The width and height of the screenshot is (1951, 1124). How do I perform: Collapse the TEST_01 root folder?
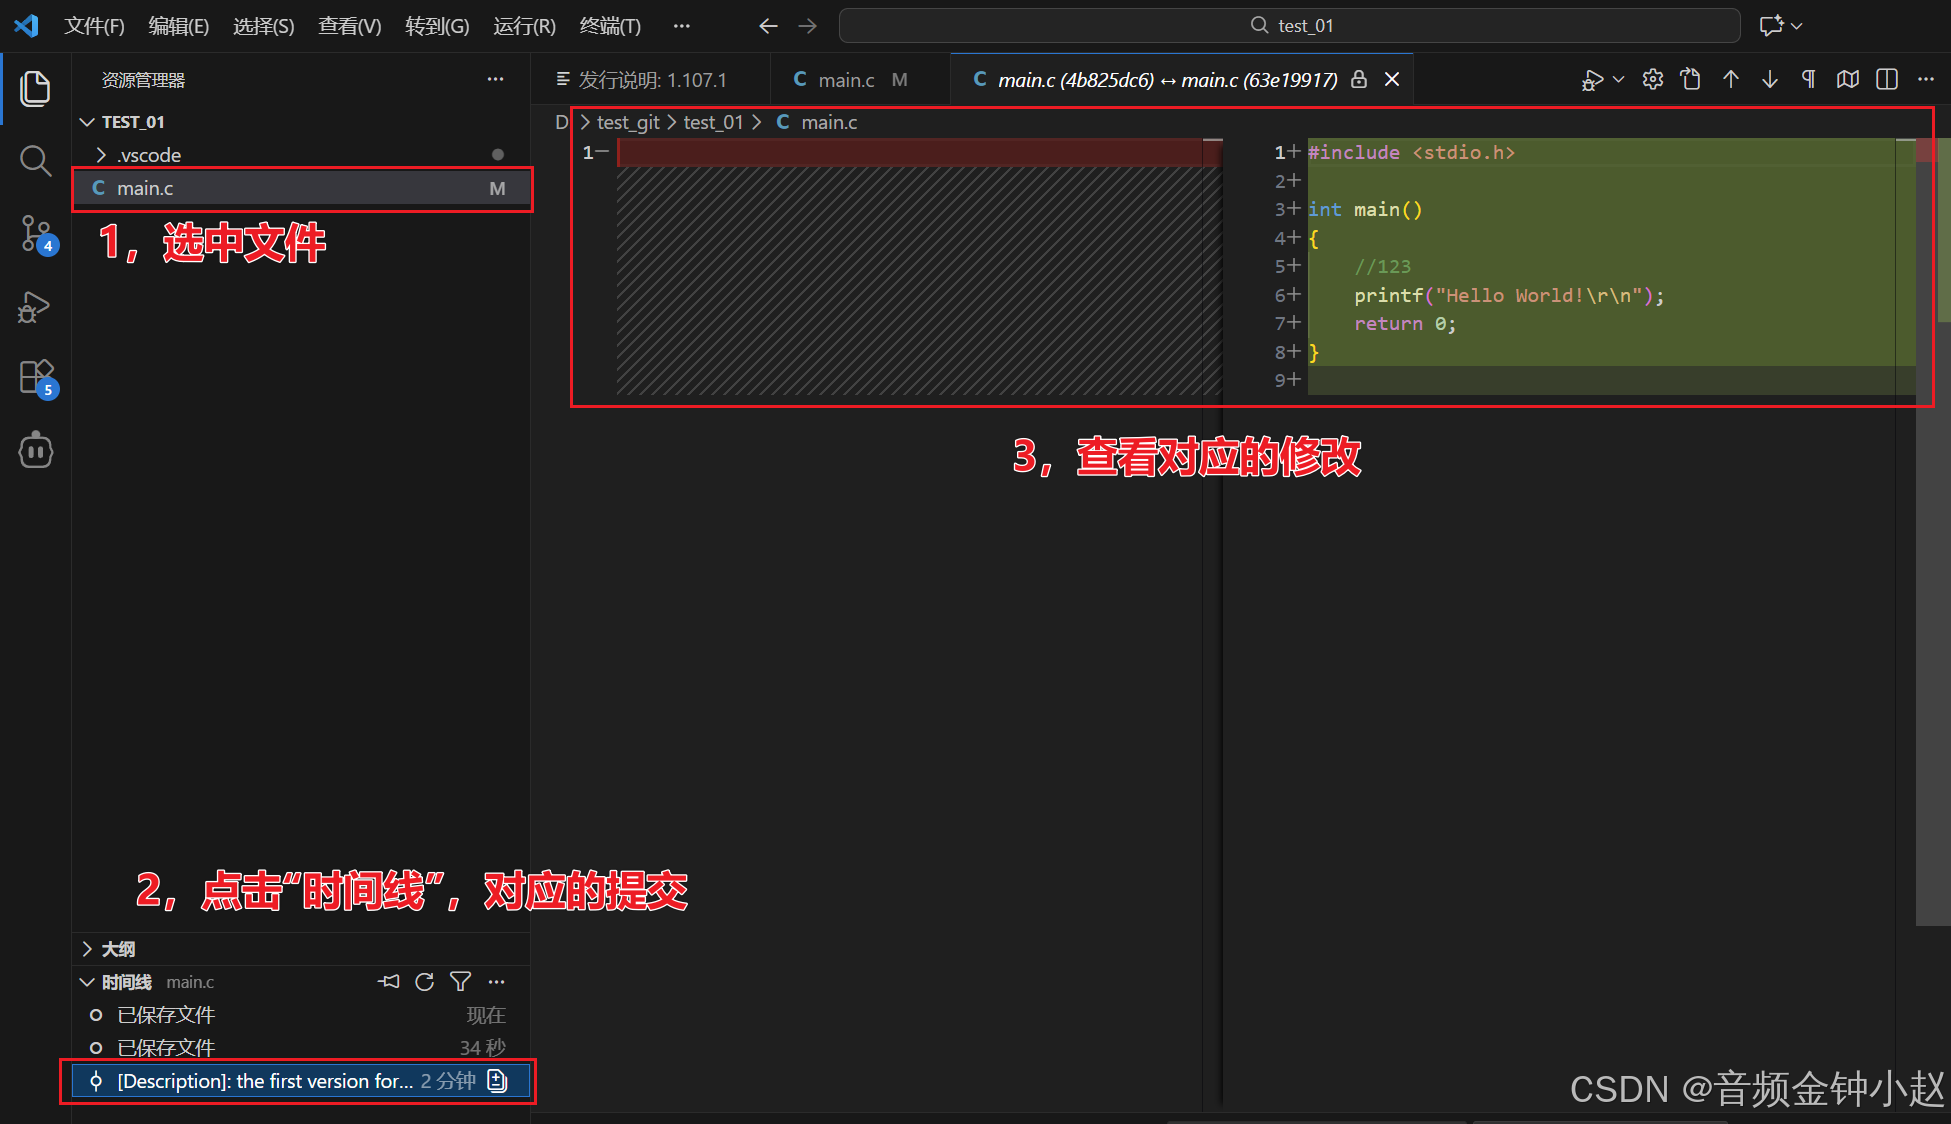pos(88,122)
